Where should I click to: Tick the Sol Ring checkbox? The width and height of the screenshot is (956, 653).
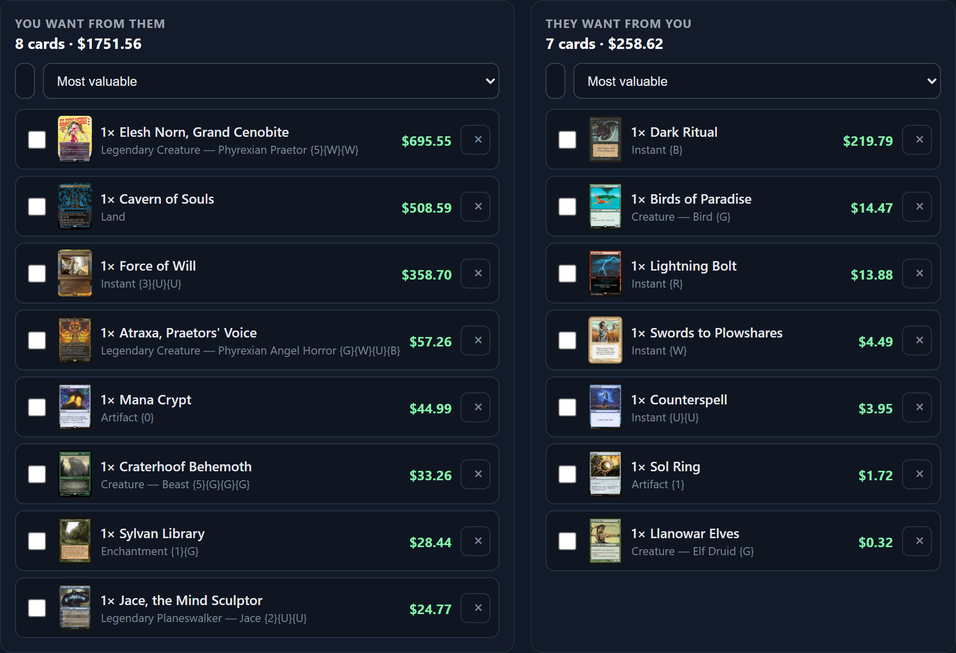pyautogui.click(x=567, y=474)
